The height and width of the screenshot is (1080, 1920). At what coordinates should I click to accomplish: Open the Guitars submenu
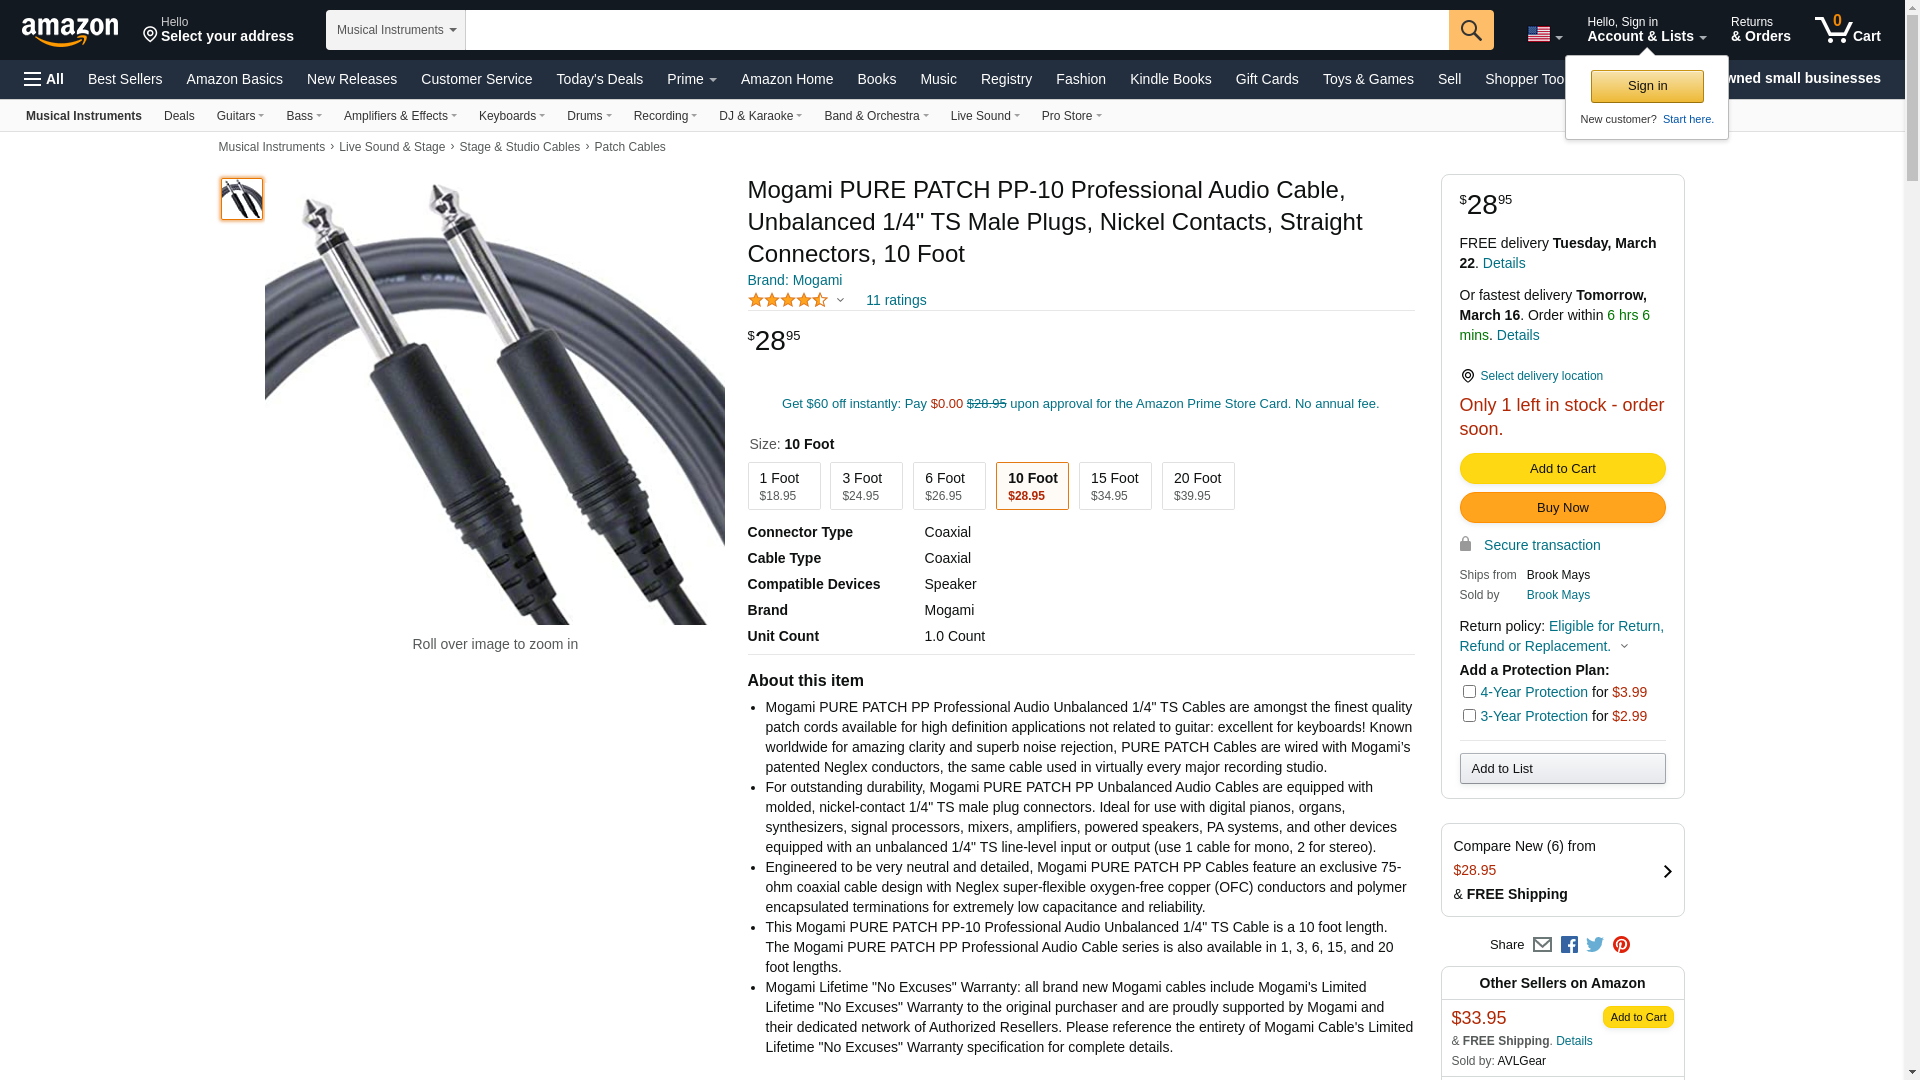[240, 116]
